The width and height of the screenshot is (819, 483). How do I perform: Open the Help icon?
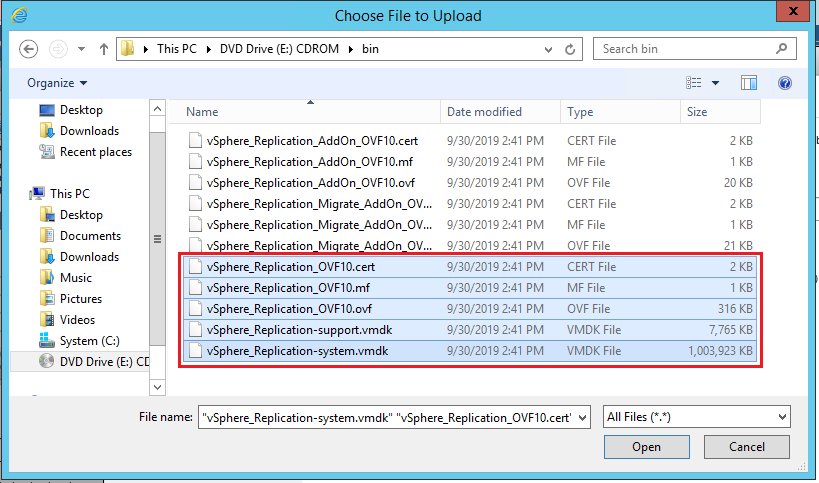(785, 83)
